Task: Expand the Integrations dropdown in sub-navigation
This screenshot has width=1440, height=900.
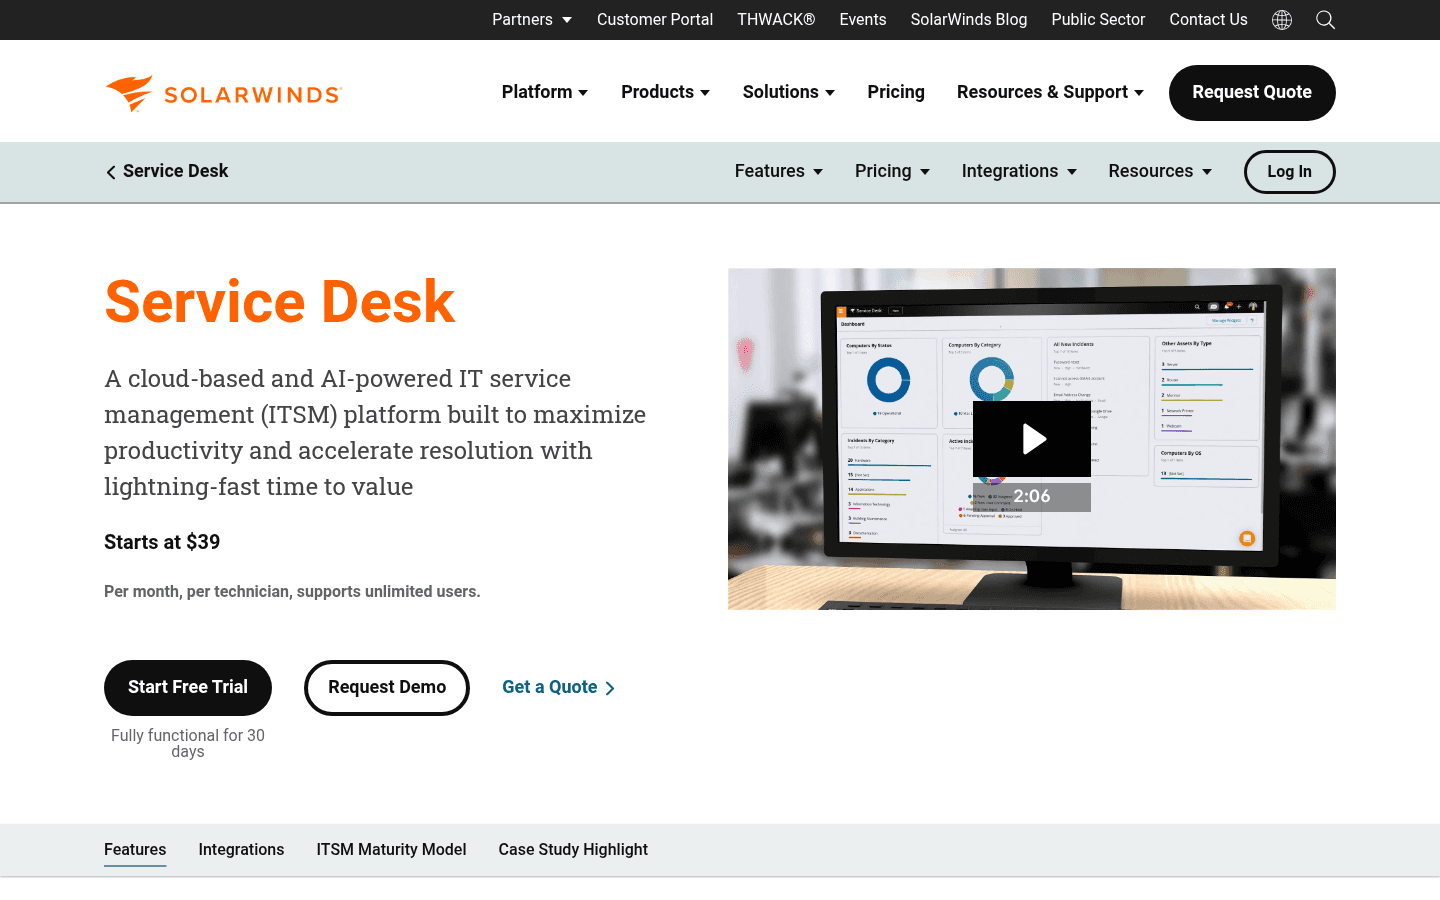Action: click(1019, 171)
